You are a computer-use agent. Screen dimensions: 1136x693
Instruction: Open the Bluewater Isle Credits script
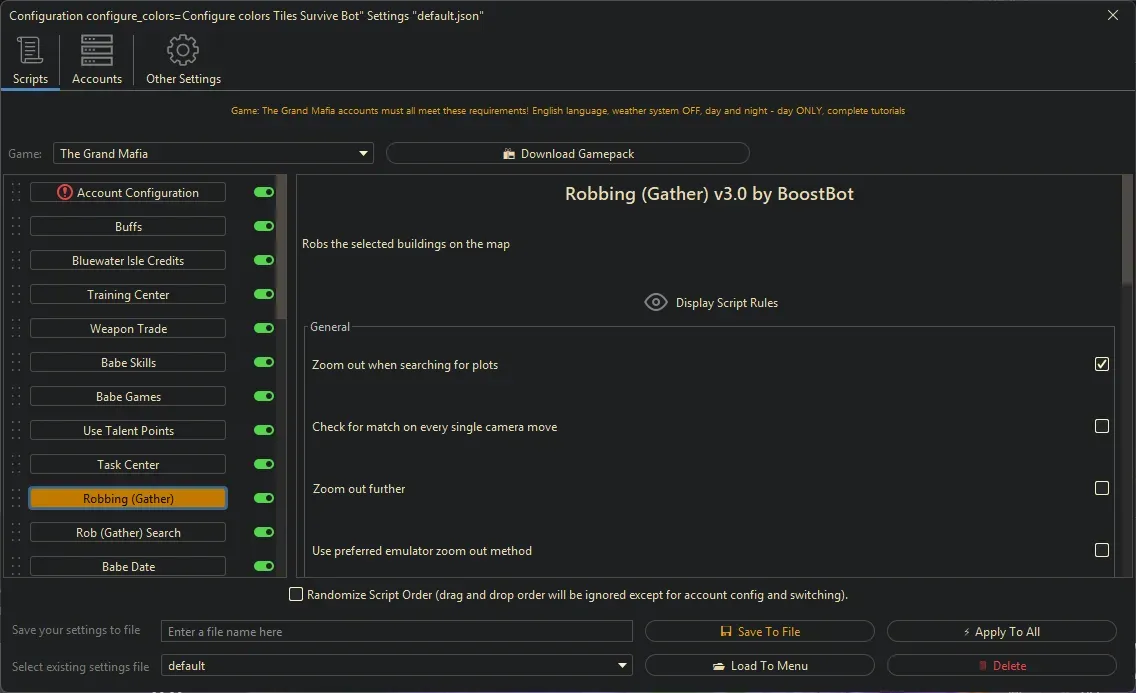coord(128,260)
